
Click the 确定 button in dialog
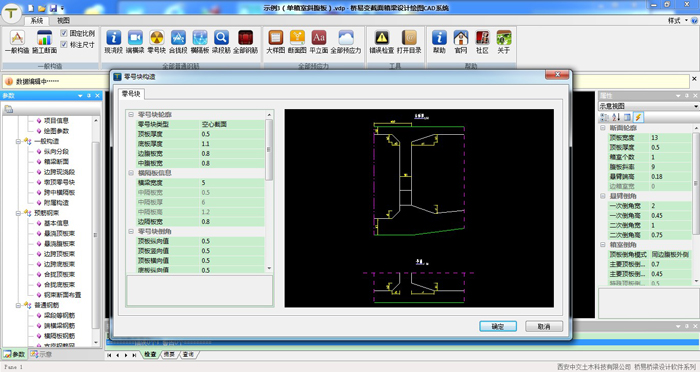(x=498, y=326)
